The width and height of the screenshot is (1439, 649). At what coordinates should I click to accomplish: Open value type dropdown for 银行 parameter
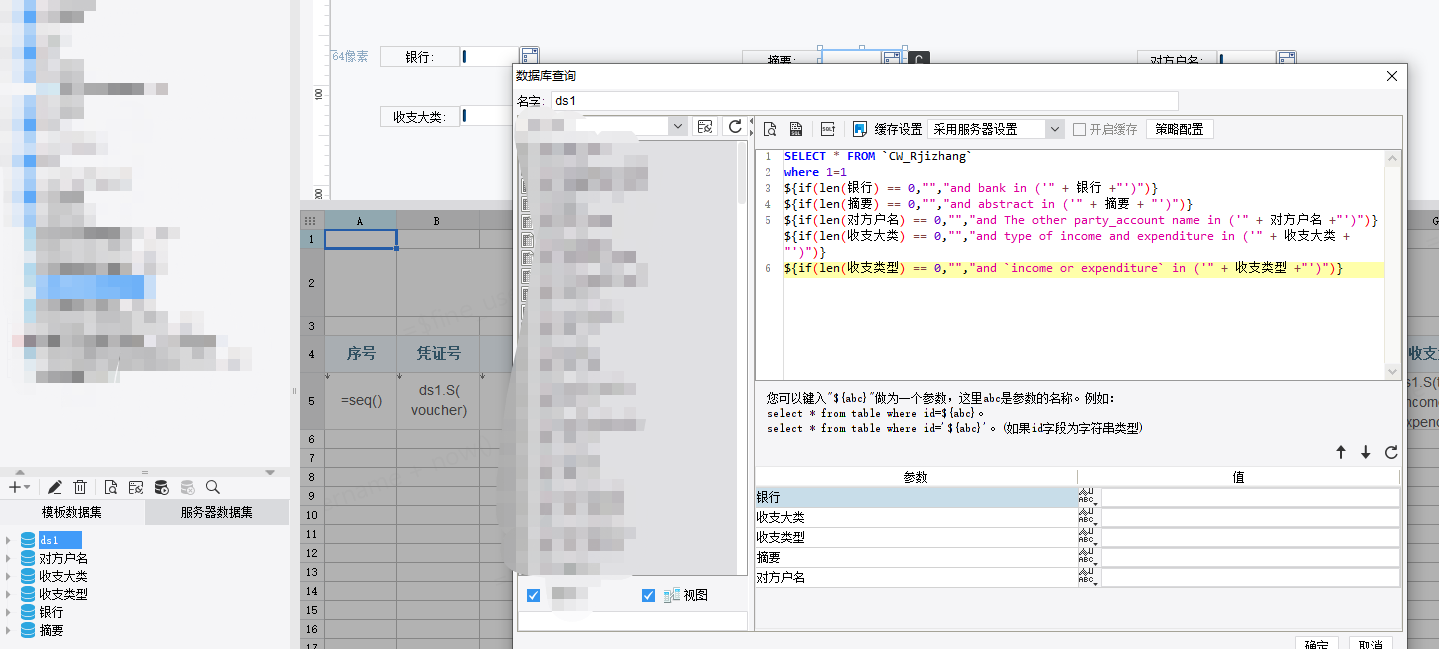coord(1088,497)
